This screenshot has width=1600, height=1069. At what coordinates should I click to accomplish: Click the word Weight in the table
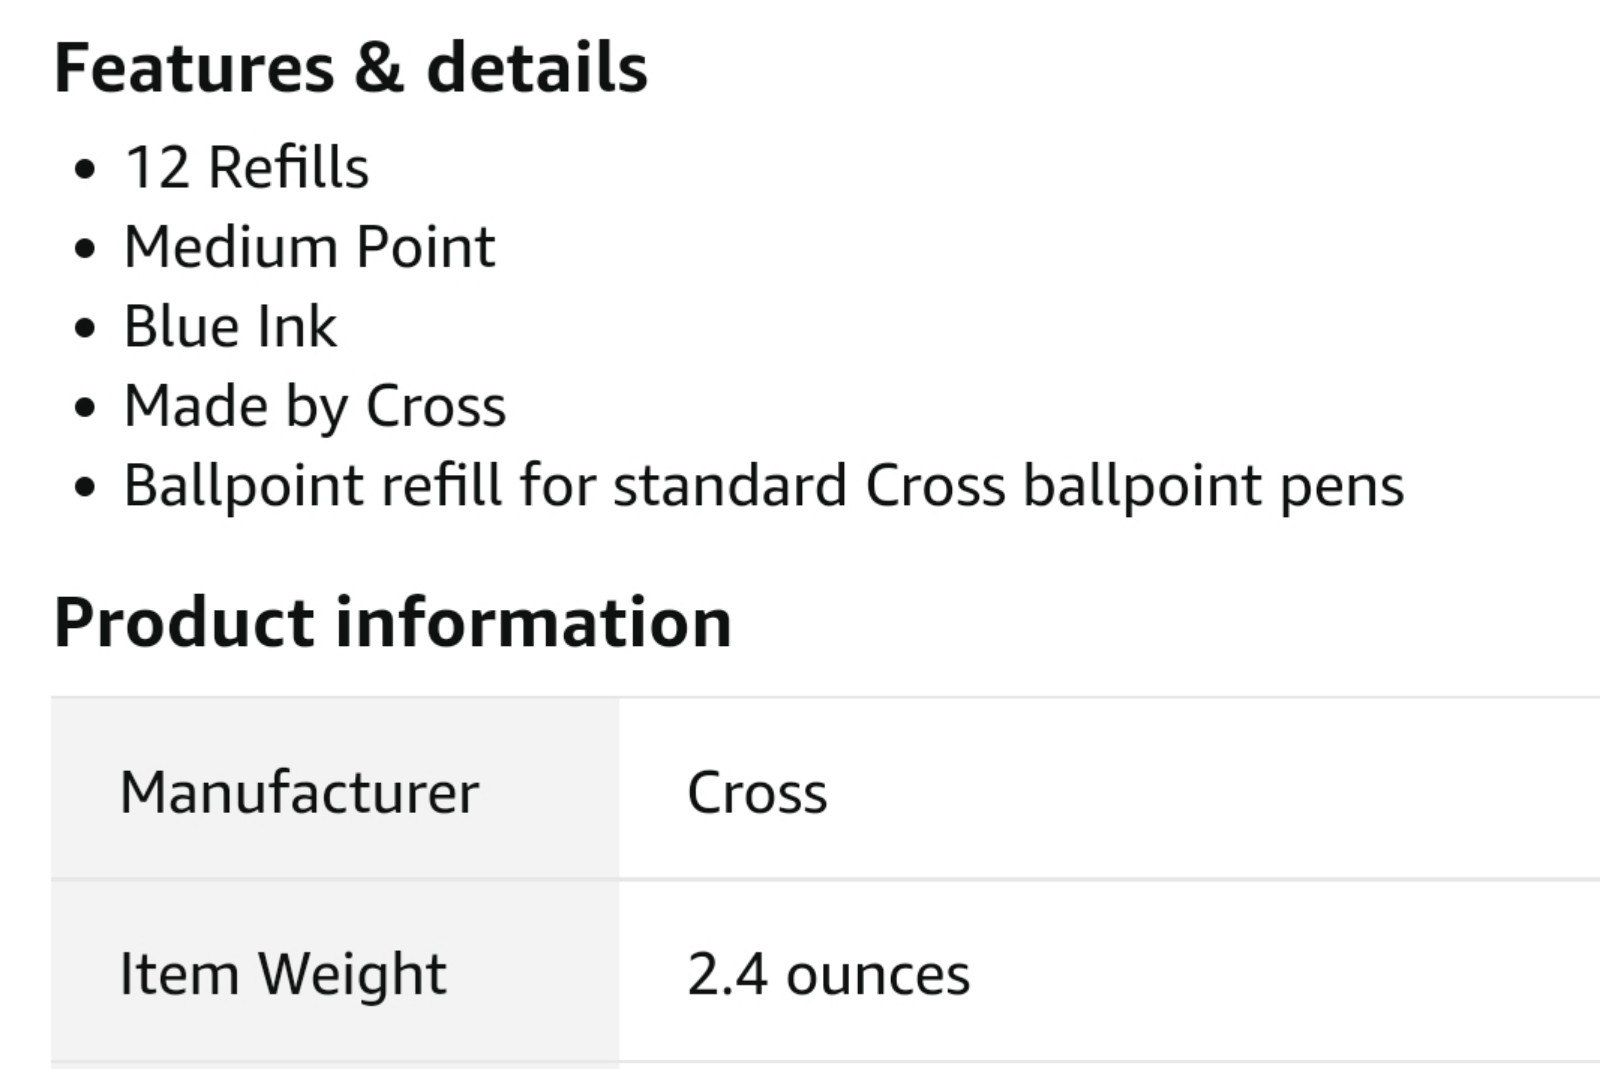click(351, 975)
